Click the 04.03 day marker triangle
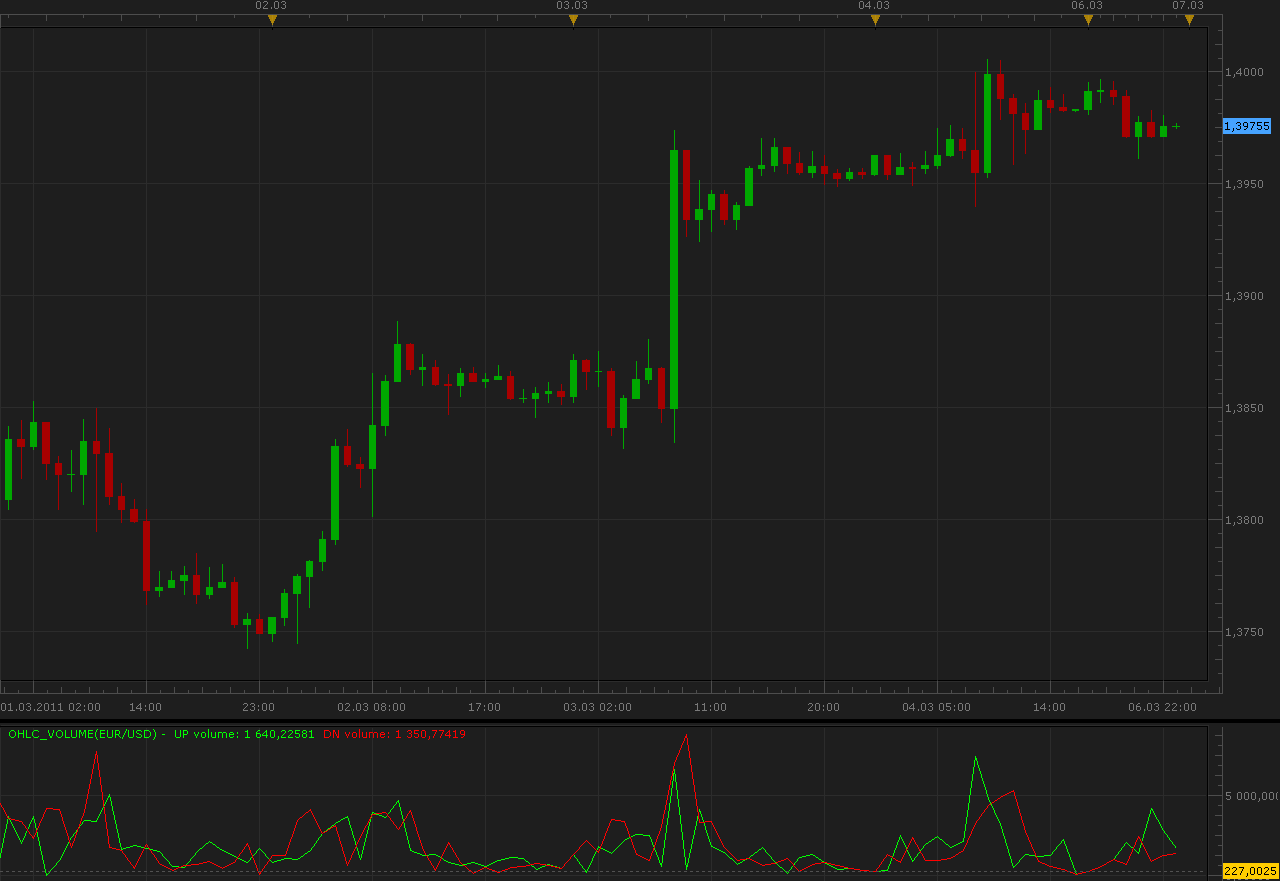 (875, 20)
